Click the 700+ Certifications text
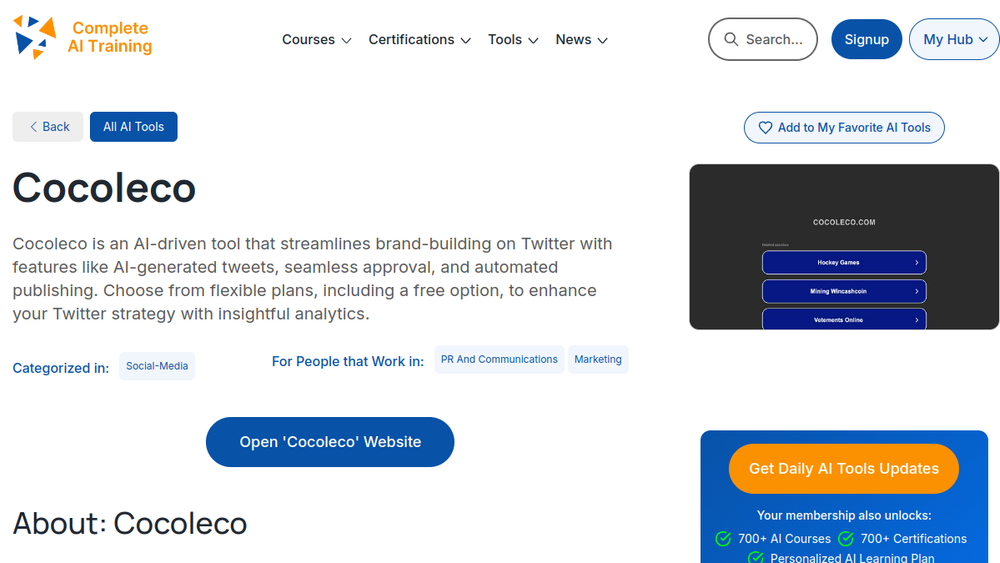Screen dimensions: 1000x563 913,539
